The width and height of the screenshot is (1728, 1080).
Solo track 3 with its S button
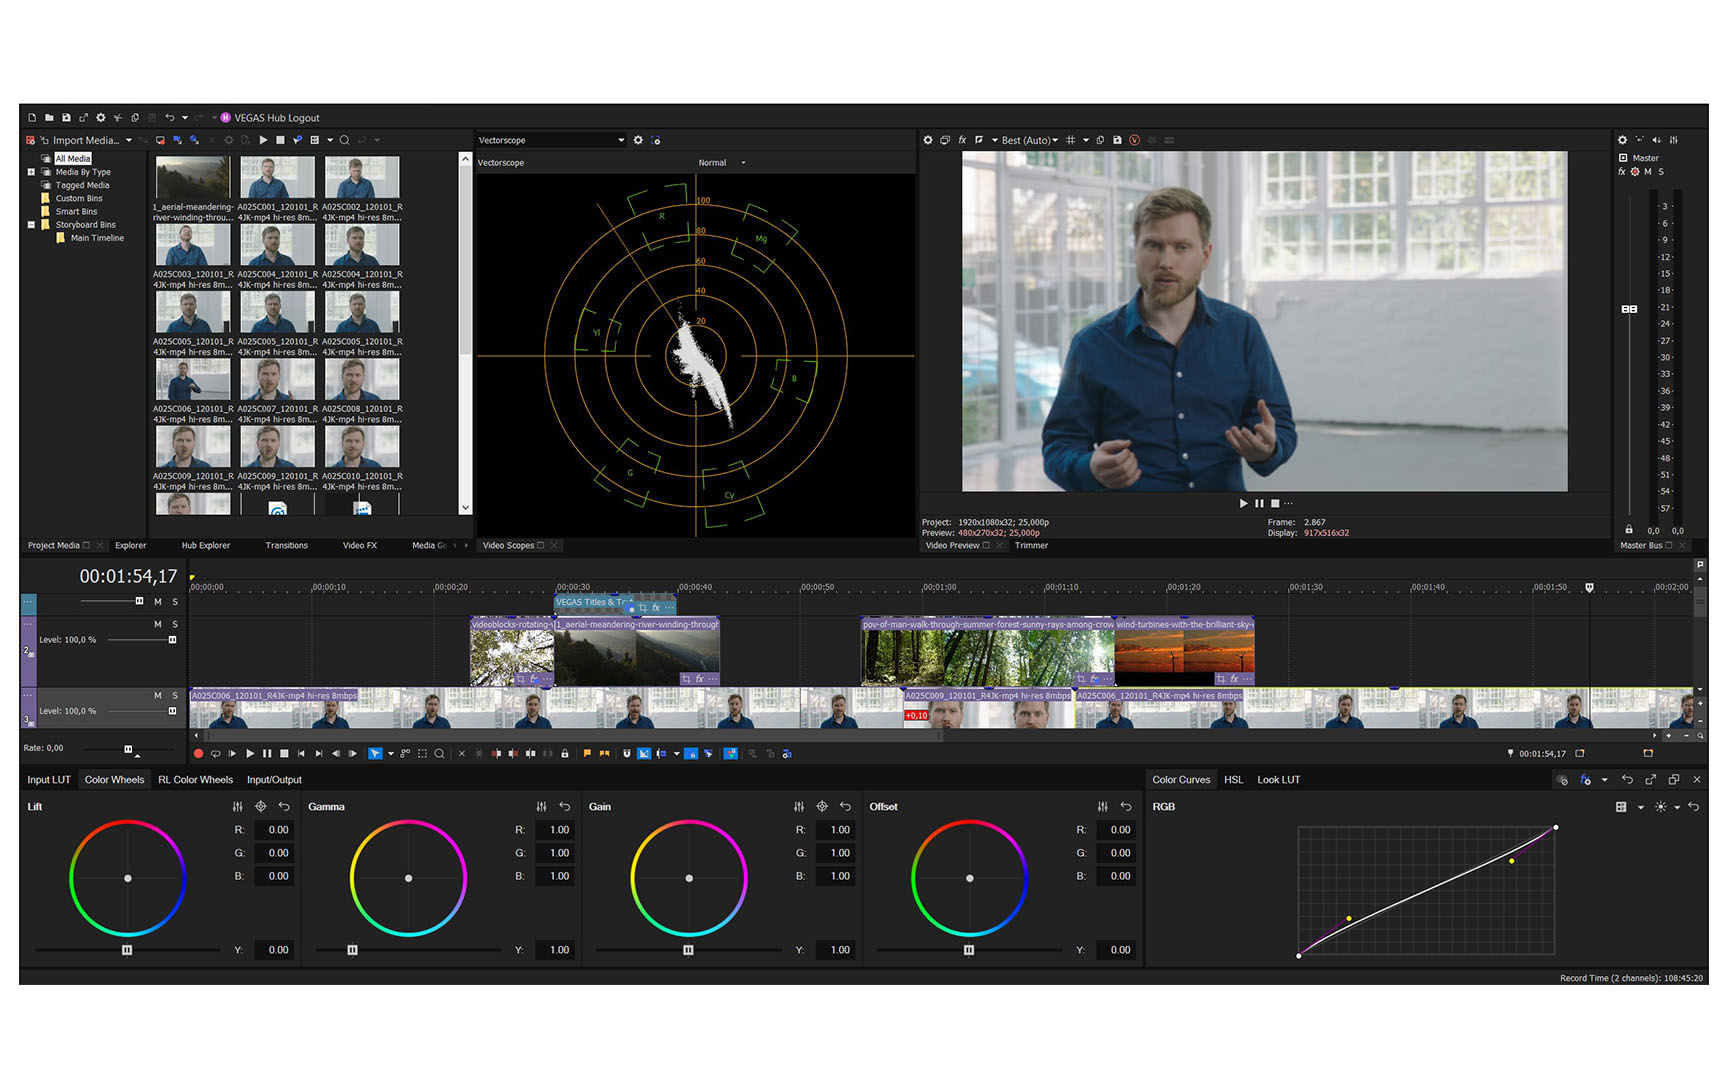174,695
